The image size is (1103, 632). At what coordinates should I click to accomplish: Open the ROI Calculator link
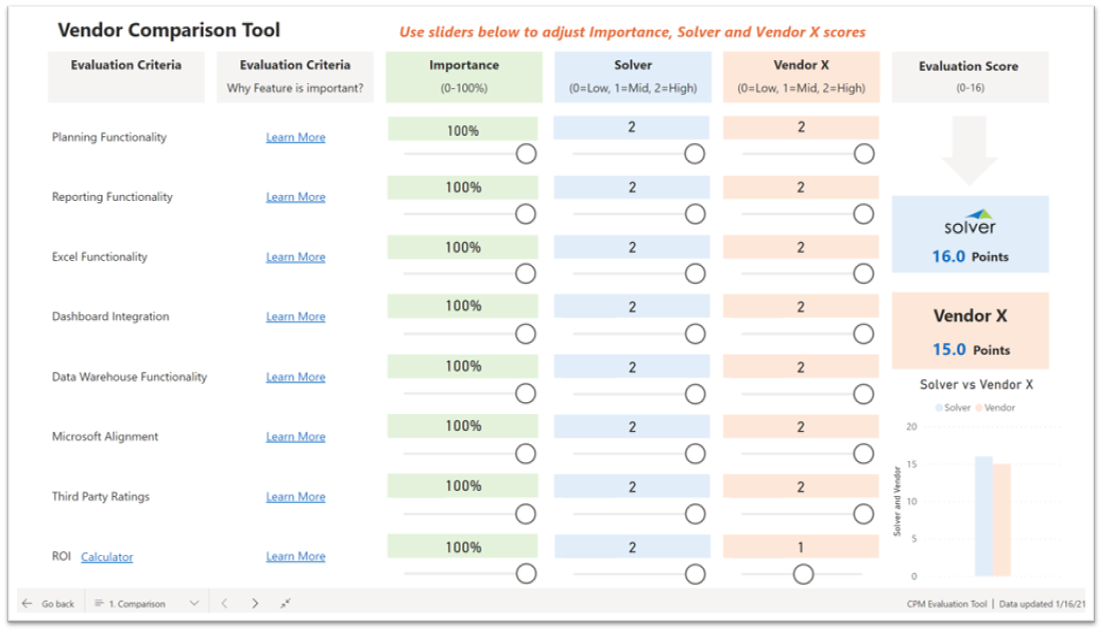point(107,557)
